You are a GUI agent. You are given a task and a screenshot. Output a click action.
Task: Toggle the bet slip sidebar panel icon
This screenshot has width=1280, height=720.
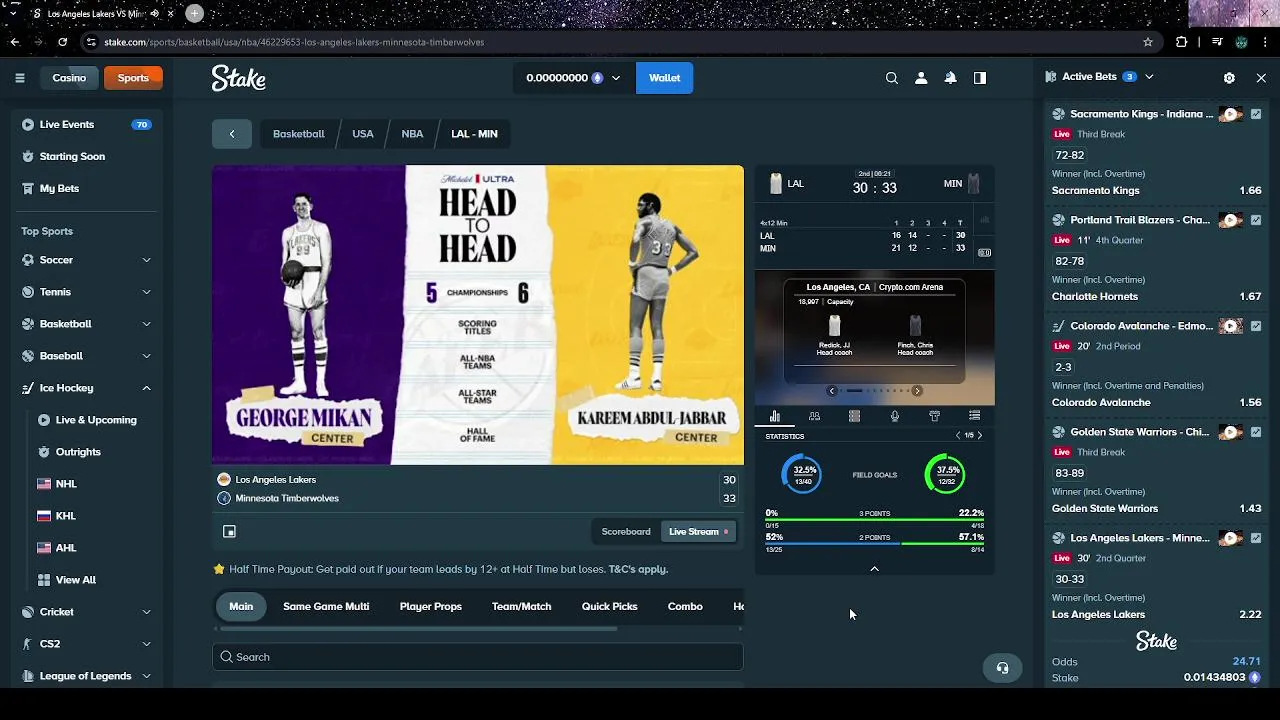click(980, 78)
